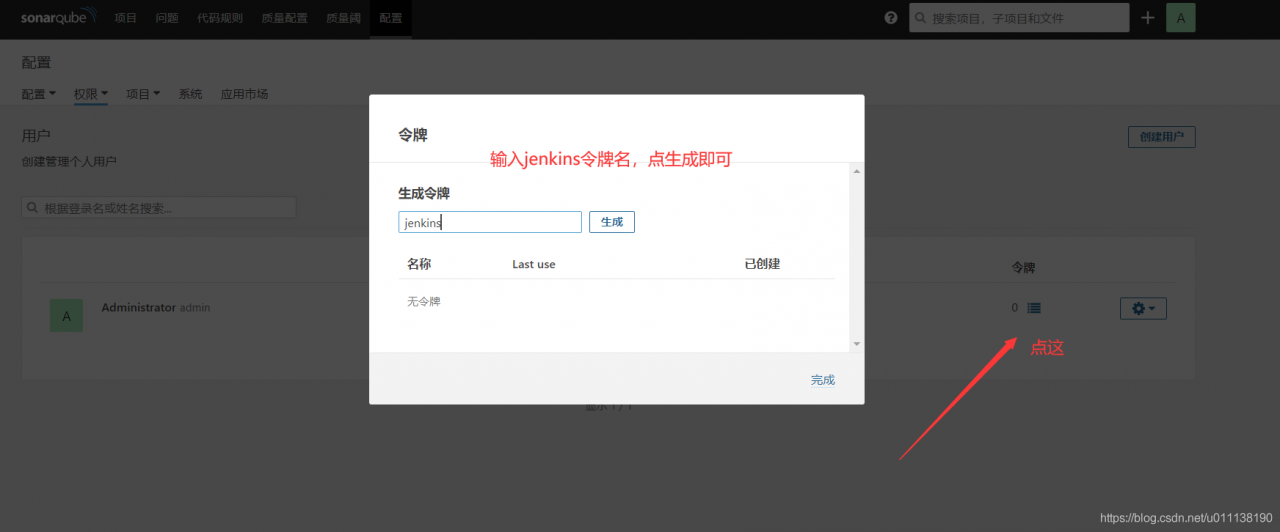Click the 无令牌 empty message
1280x532 pixels.
click(424, 301)
